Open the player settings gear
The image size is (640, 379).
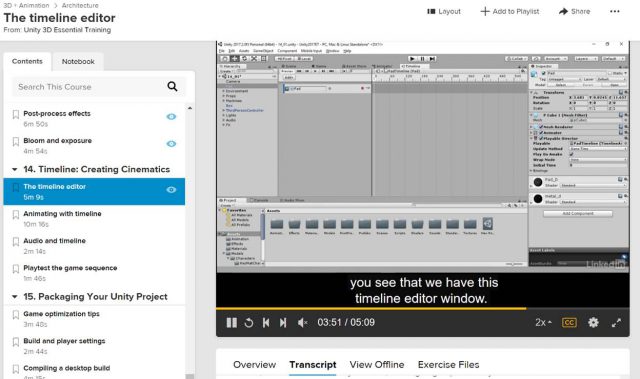click(593, 322)
